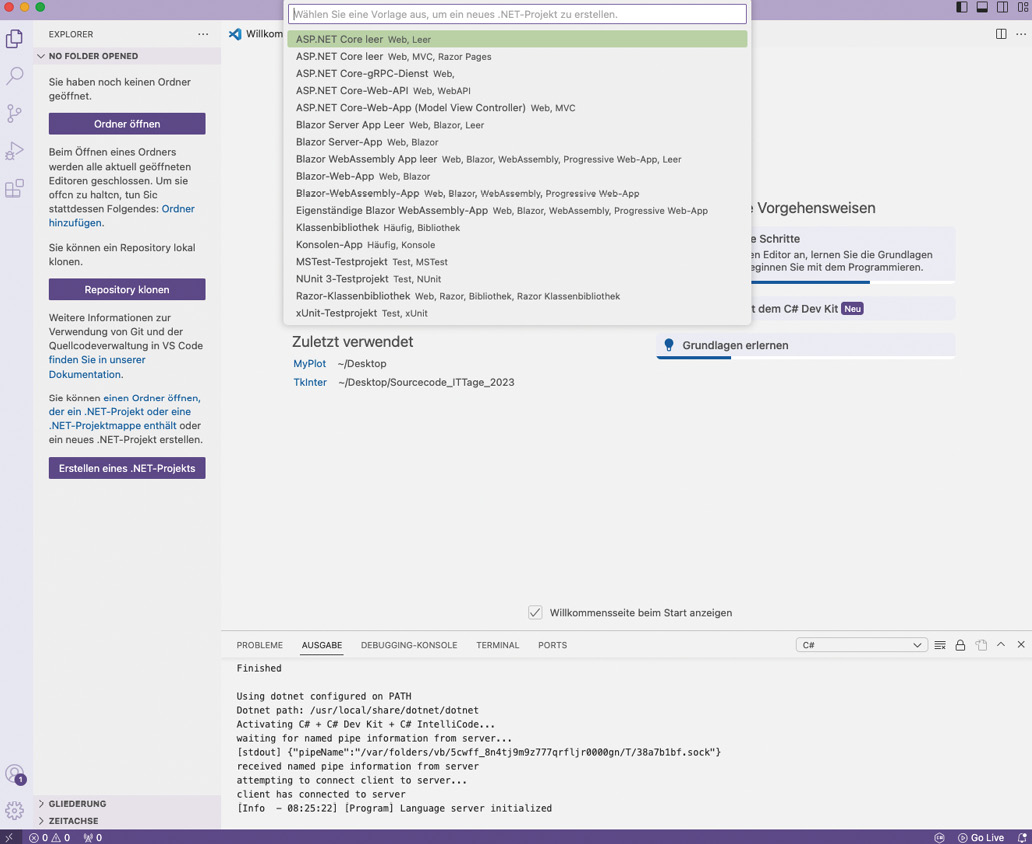
Task: Open Explorer more actions ellipsis
Action: pos(203,34)
